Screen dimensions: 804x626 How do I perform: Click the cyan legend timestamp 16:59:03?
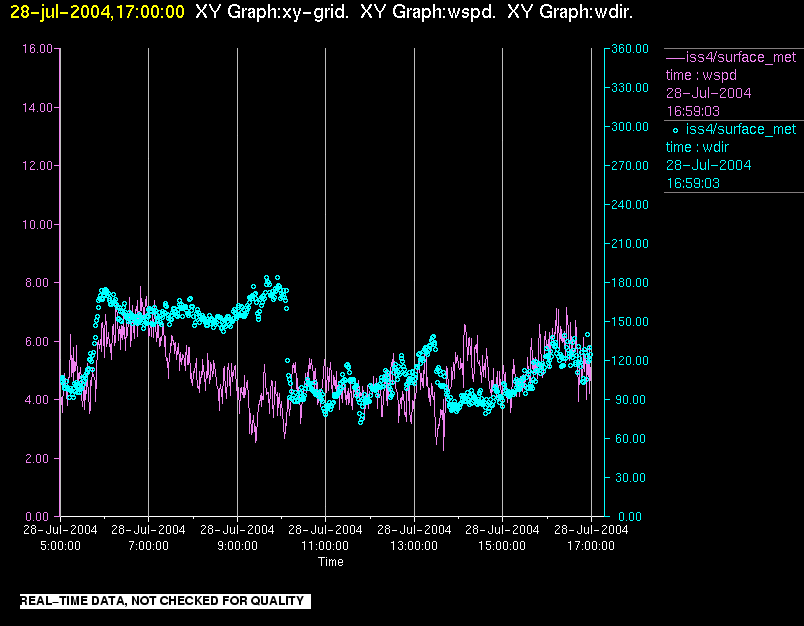click(693, 183)
